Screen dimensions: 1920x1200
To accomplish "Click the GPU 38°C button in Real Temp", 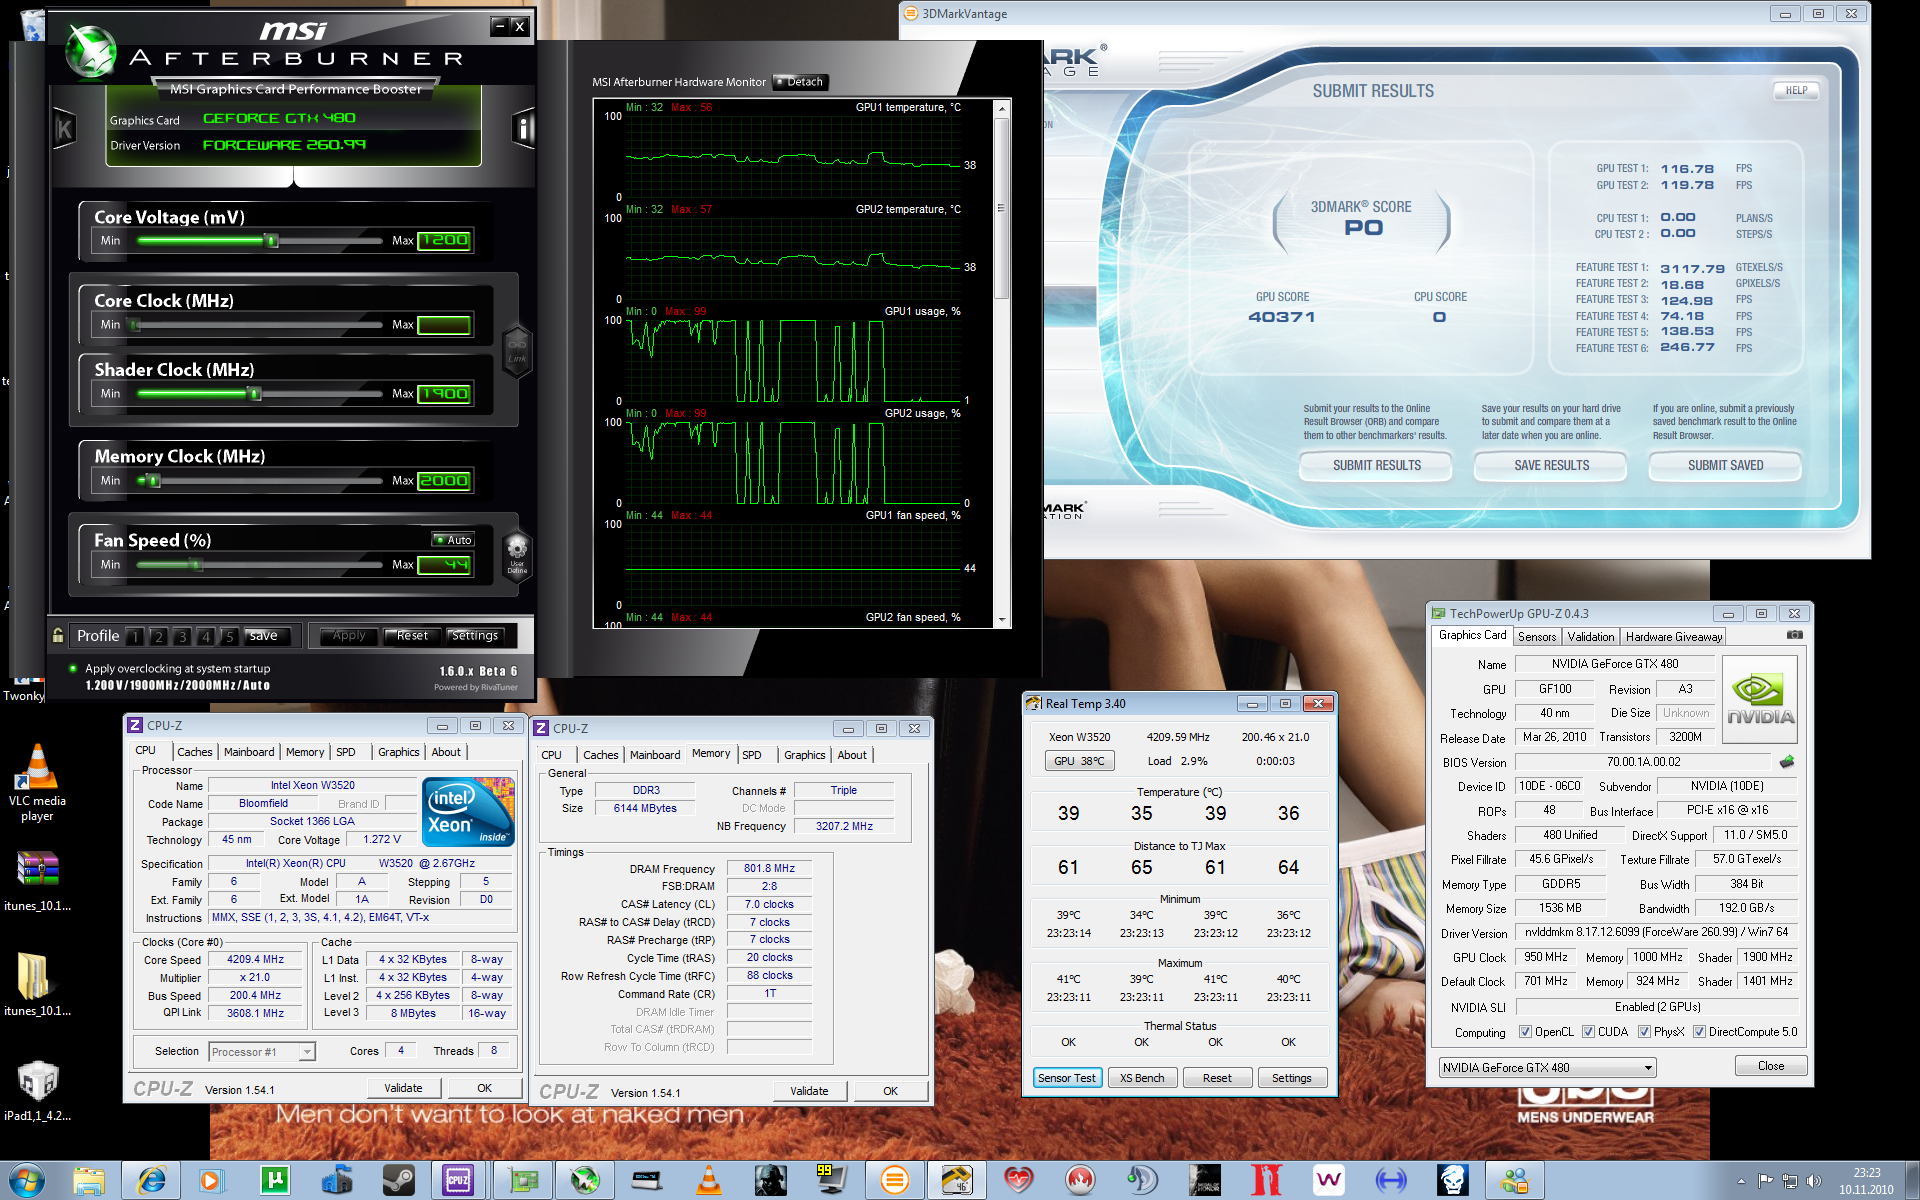I will point(1079,761).
